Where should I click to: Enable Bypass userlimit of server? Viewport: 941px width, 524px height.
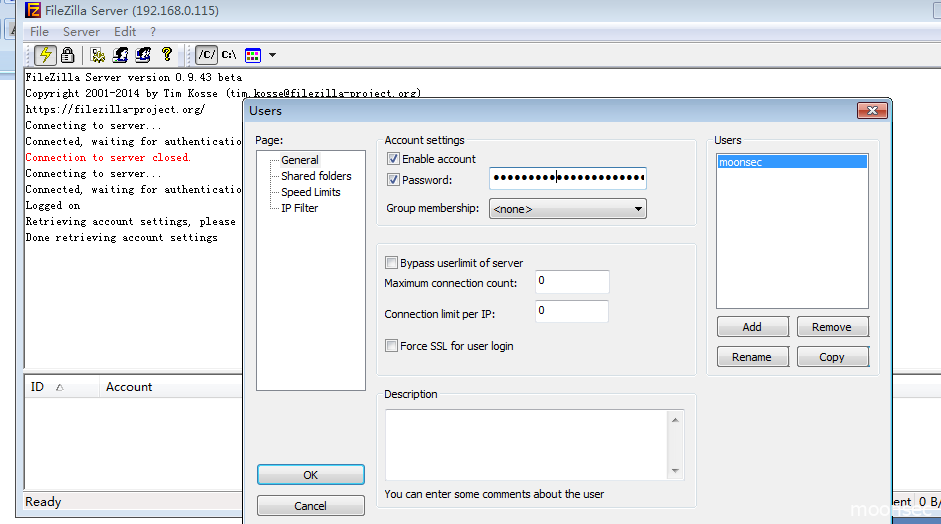pyautogui.click(x=391, y=262)
